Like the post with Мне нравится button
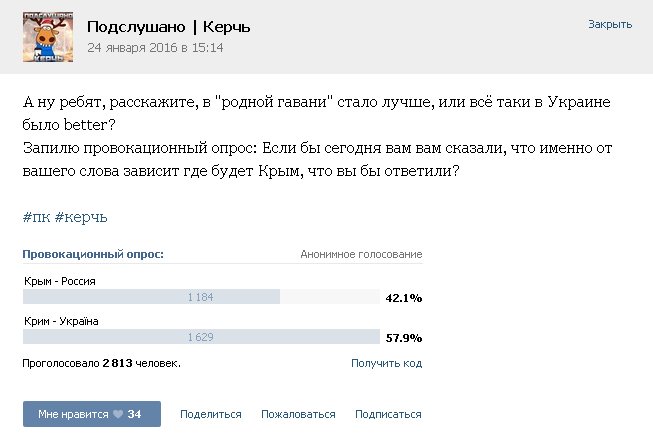 pyautogui.click(x=92, y=414)
